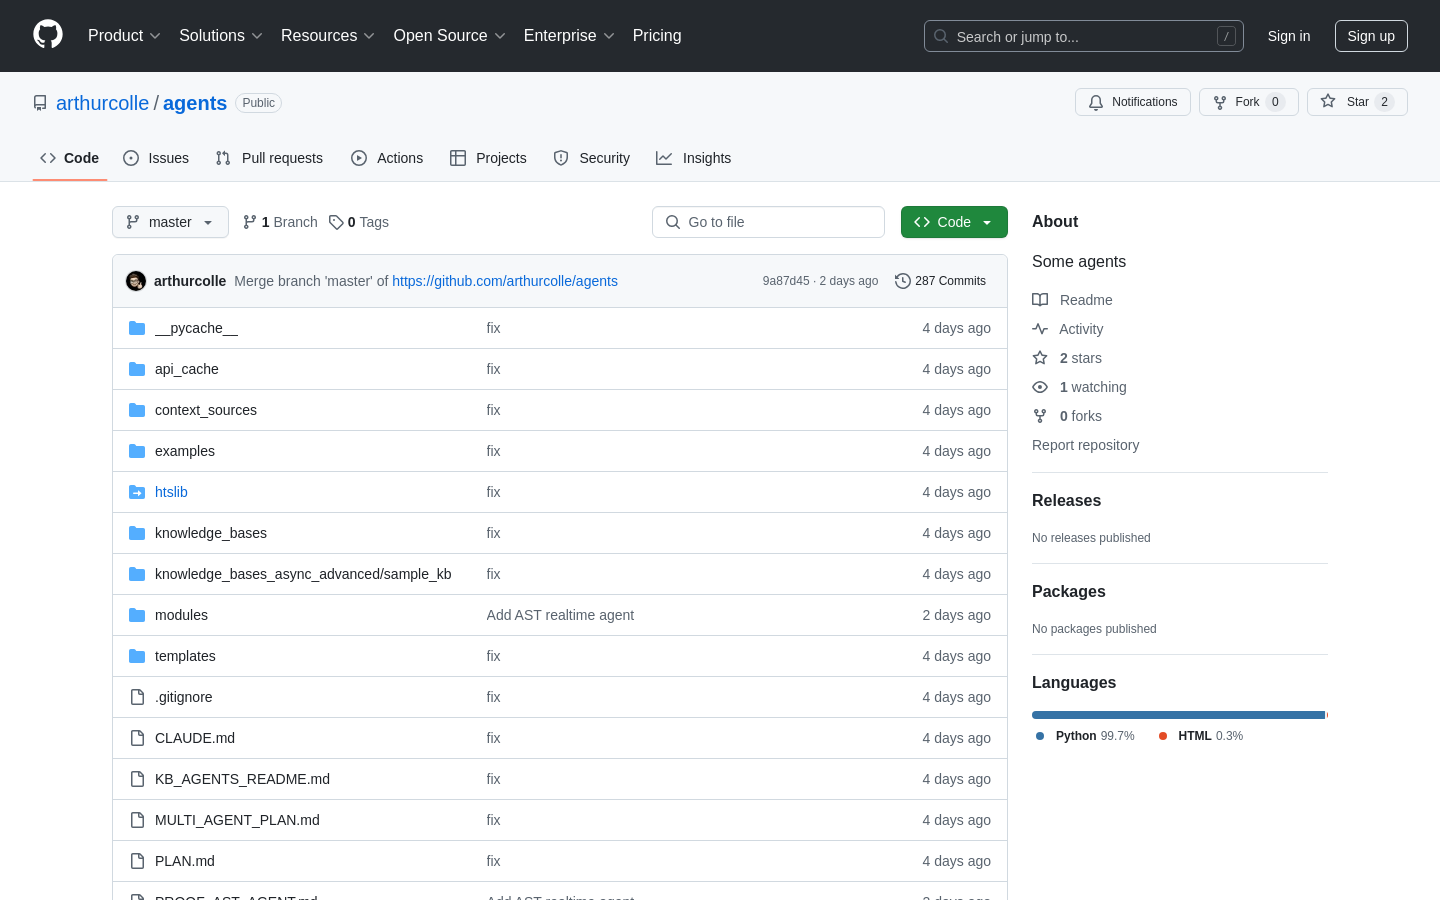Viewport: 1440px width, 900px height.
Task: Click the magnifier in Go to file
Action: 673,222
